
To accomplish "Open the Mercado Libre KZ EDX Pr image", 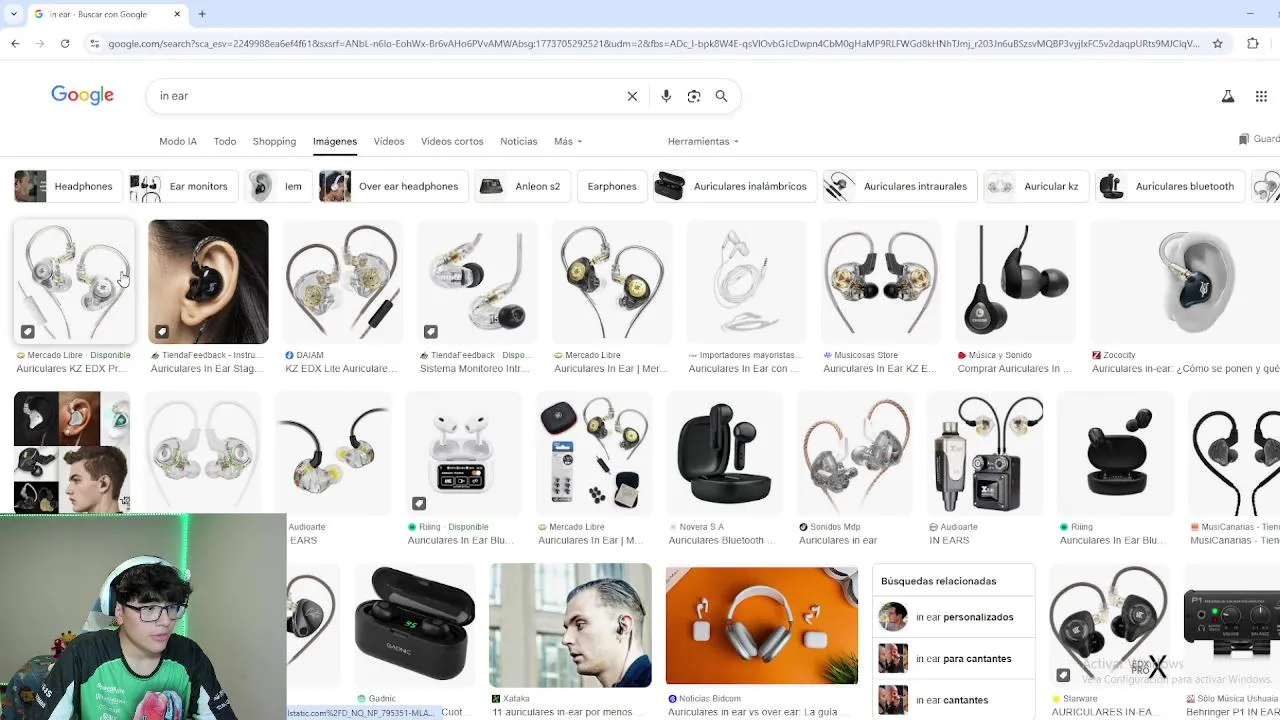I will pyautogui.click(x=74, y=282).
